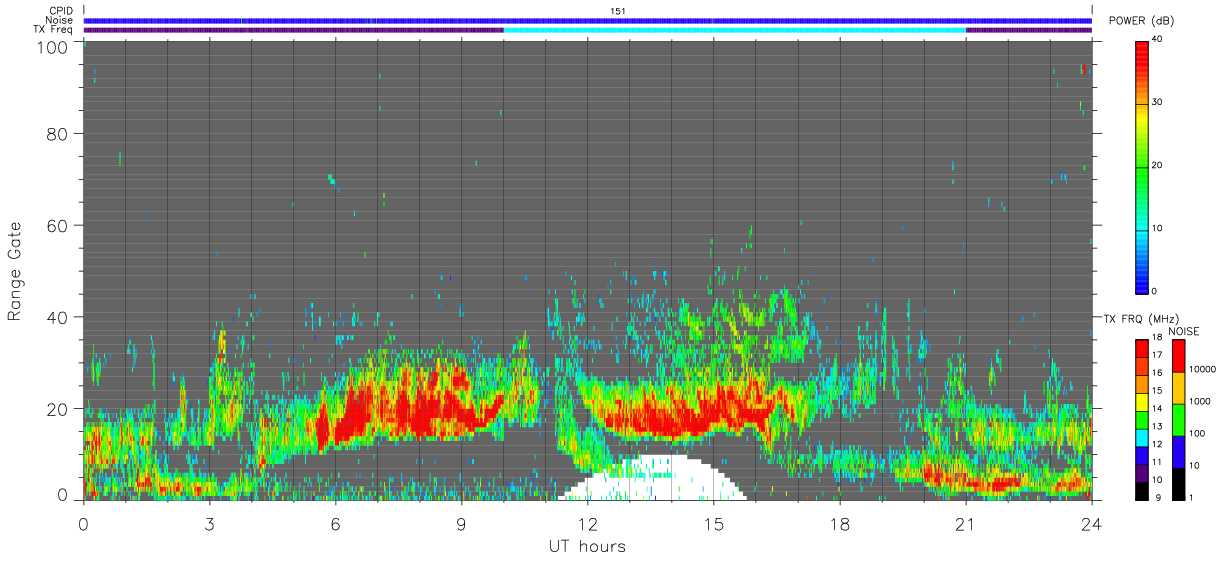Click the cyan segment of TX Freq bar
This screenshot has height=567, width=1228.
735,30
